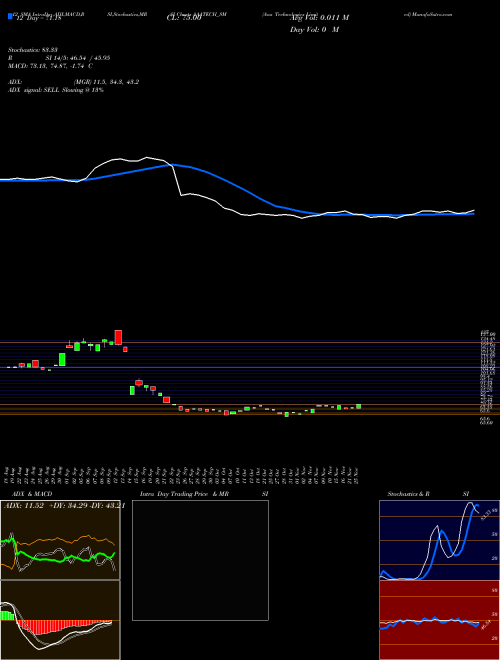500x660 pixels.
Task: Click the ADX indicator chart panel
Action: pos(60,540)
